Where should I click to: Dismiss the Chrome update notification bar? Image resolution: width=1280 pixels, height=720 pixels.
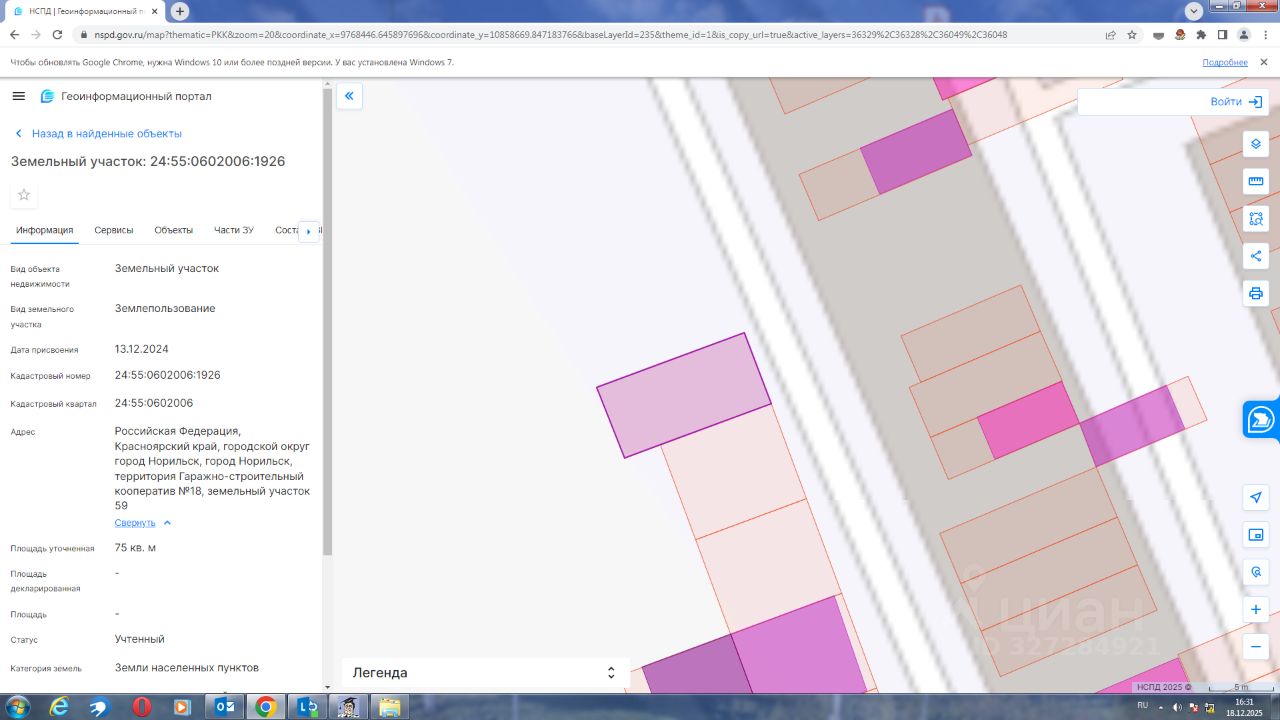pos(1265,62)
